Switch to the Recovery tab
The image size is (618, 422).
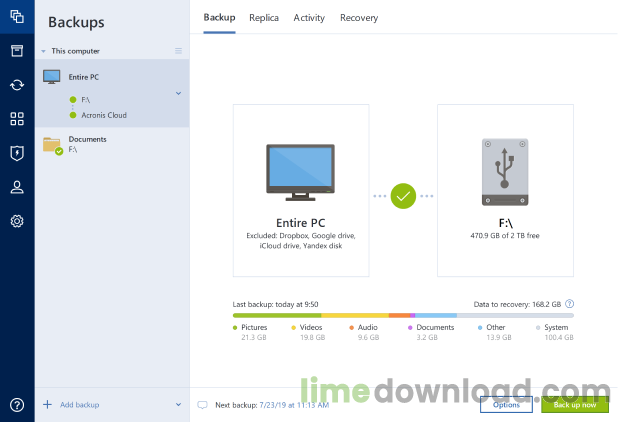(x=359, y=18)
